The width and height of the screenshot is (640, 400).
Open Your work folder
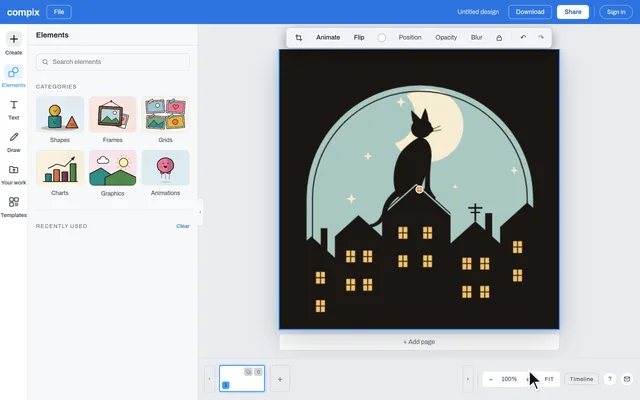(13, 175)
